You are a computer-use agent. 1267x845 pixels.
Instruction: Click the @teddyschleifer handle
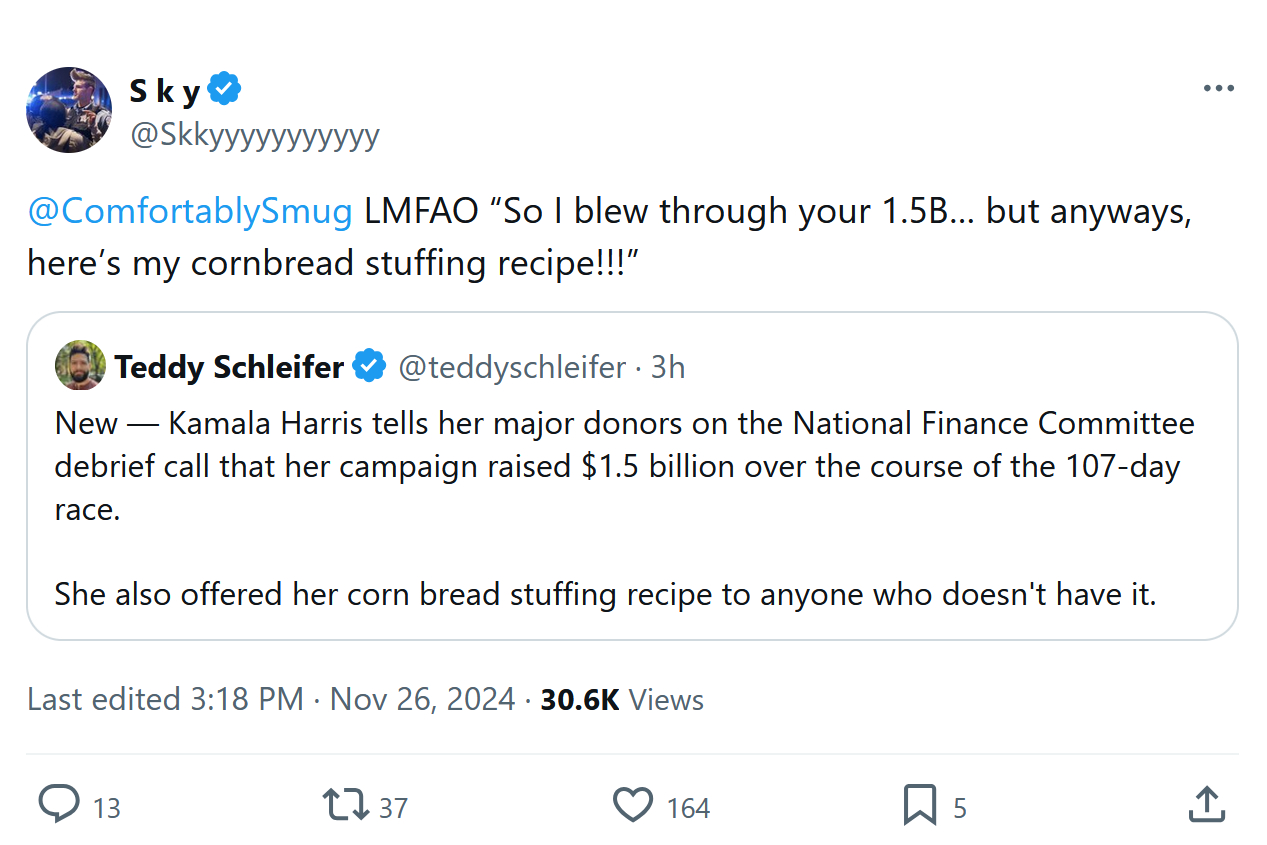512,367
